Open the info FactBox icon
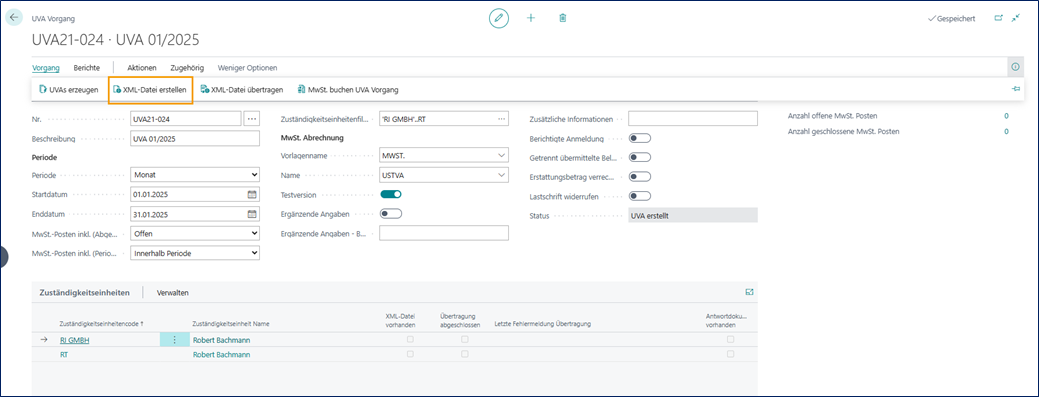This screenshot has width=1039, height=397. click(1014, 67)
